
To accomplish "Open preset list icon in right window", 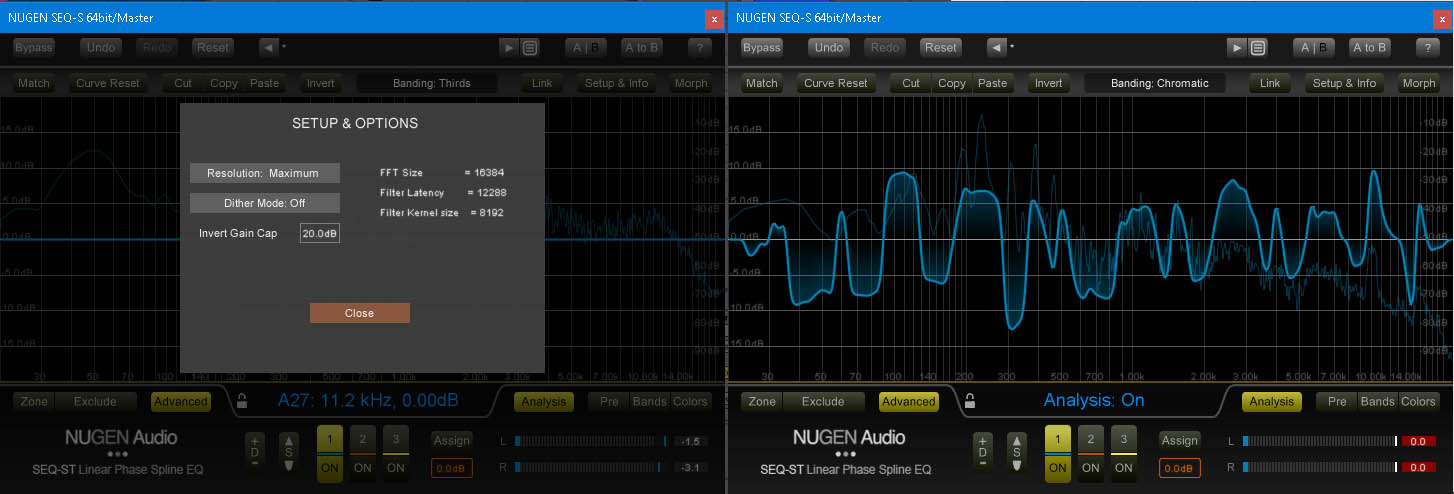I will click(1258, 47).
